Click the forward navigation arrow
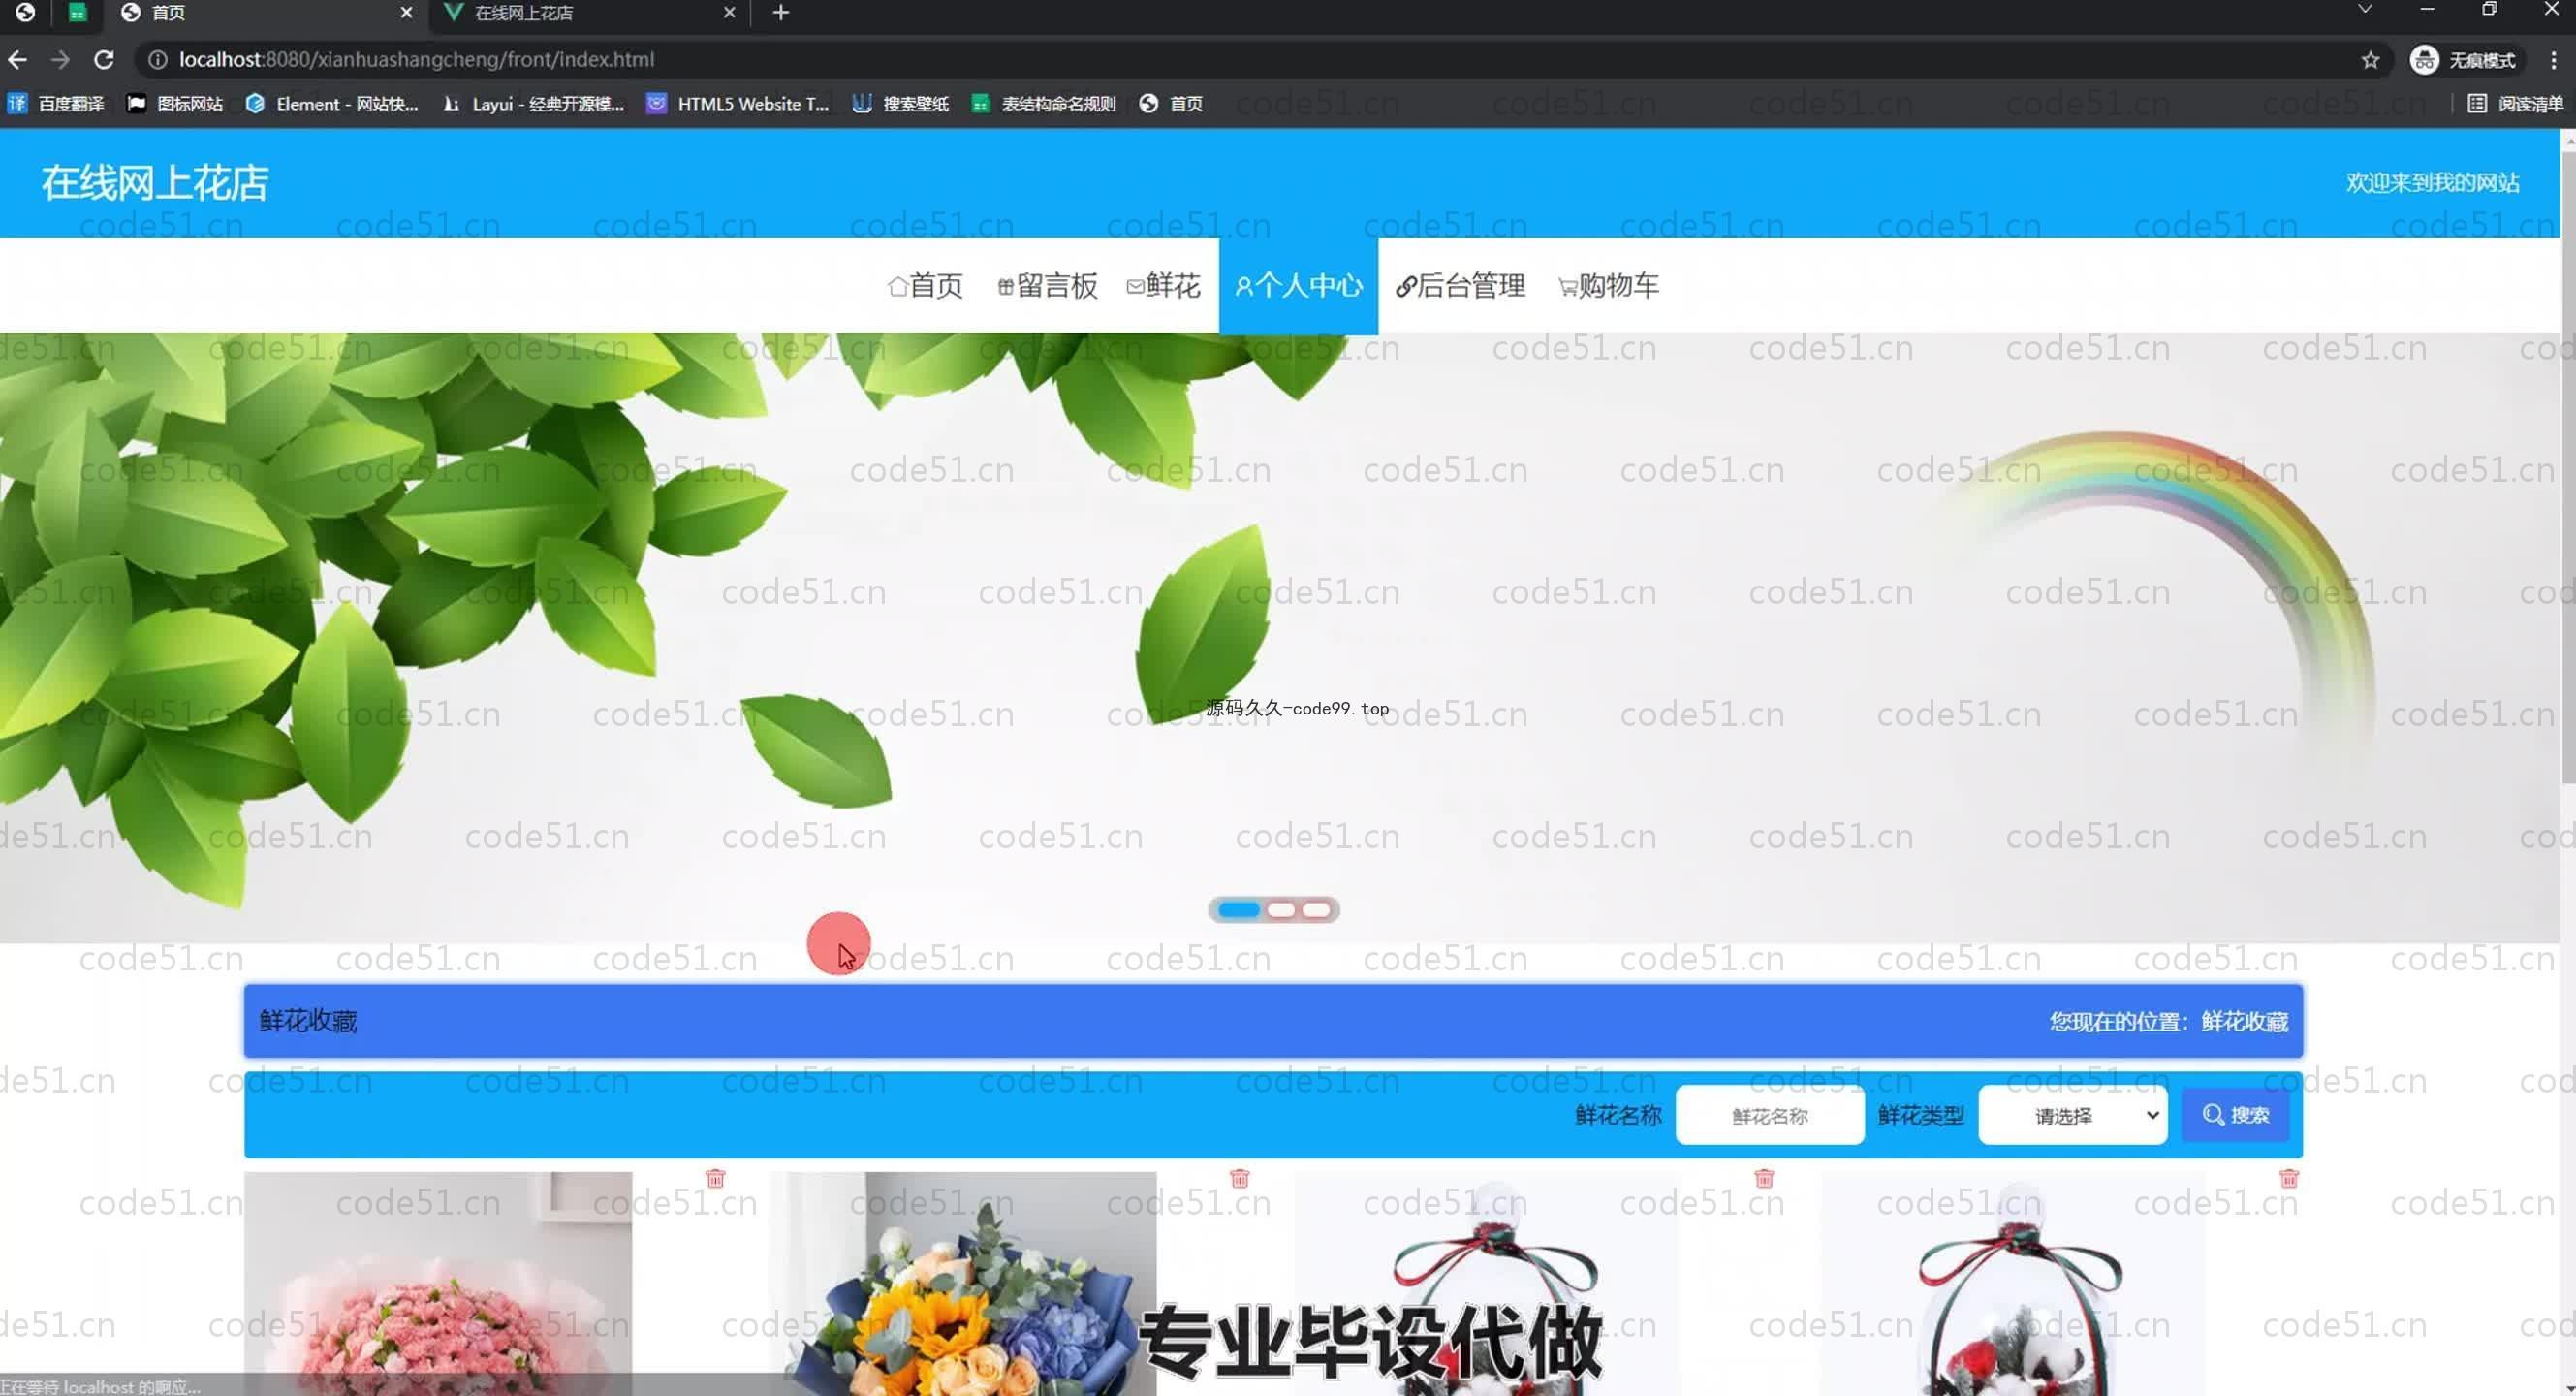This screenshot has height=1396, width=2576. (x=60, y=60)
